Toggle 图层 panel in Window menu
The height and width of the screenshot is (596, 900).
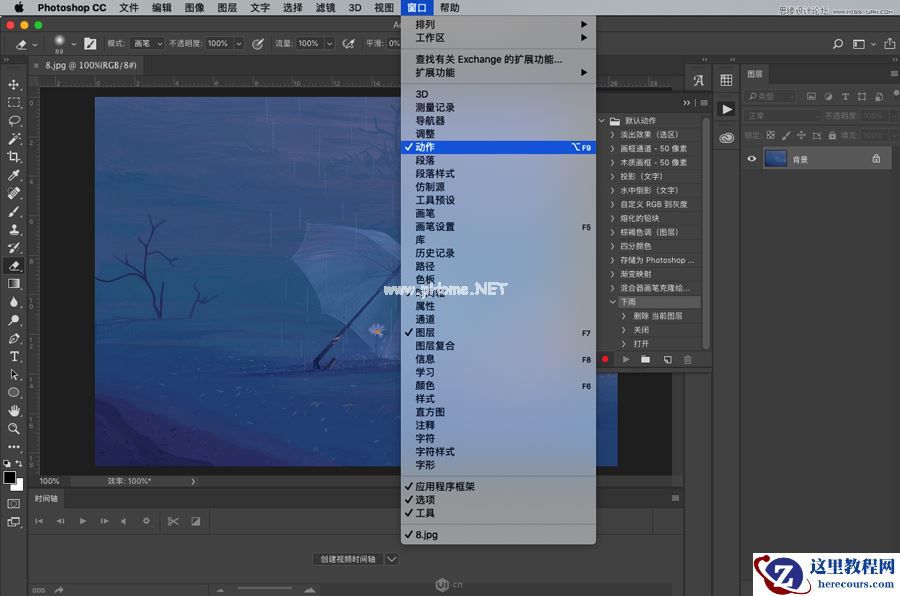pyautogui.click(x=498, y=332)
